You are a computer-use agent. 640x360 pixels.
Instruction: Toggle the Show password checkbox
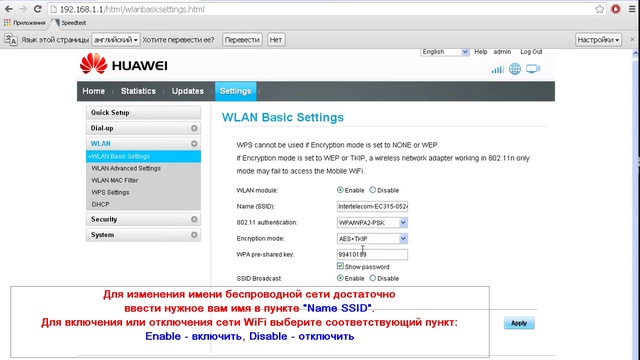[340, 266]
